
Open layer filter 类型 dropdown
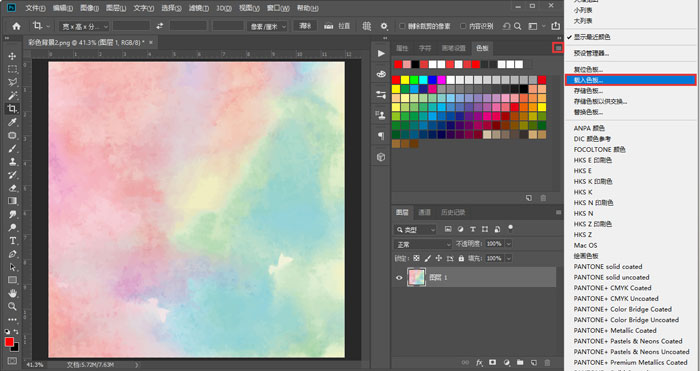[415, 230]
